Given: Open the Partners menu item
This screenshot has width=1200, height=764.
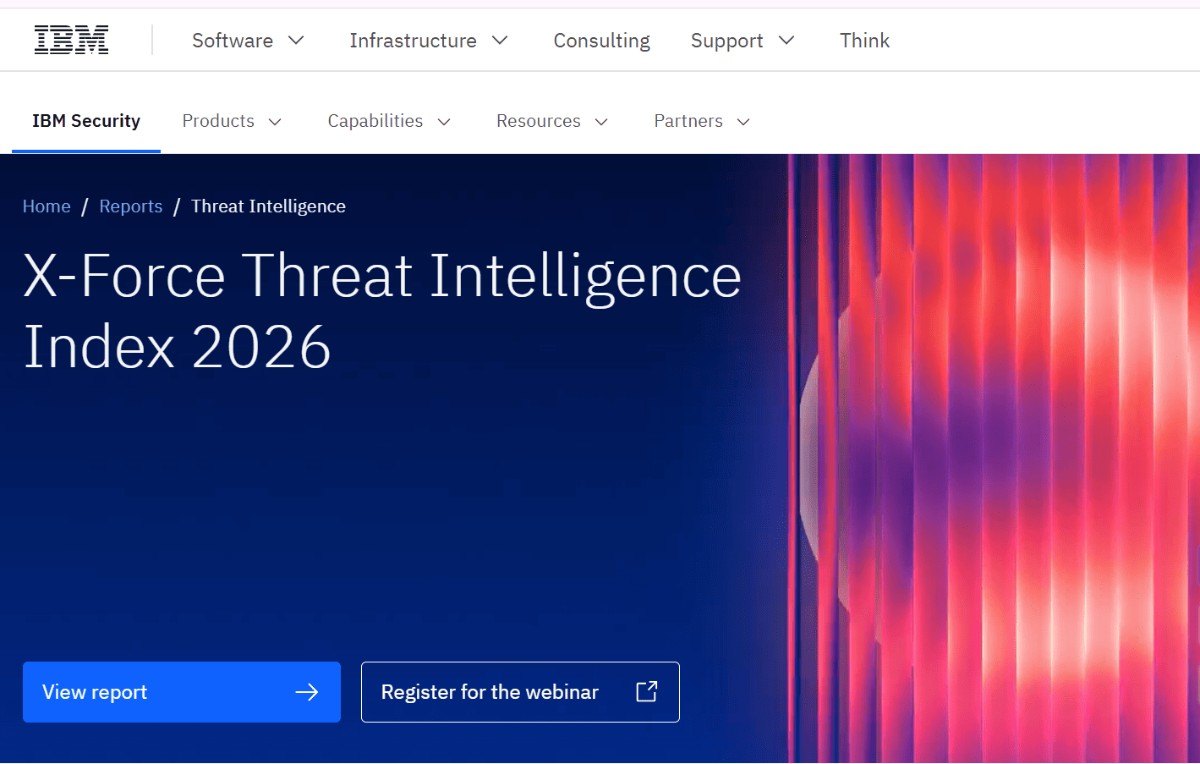Looking at the screenshot, I should click(702, 121).
